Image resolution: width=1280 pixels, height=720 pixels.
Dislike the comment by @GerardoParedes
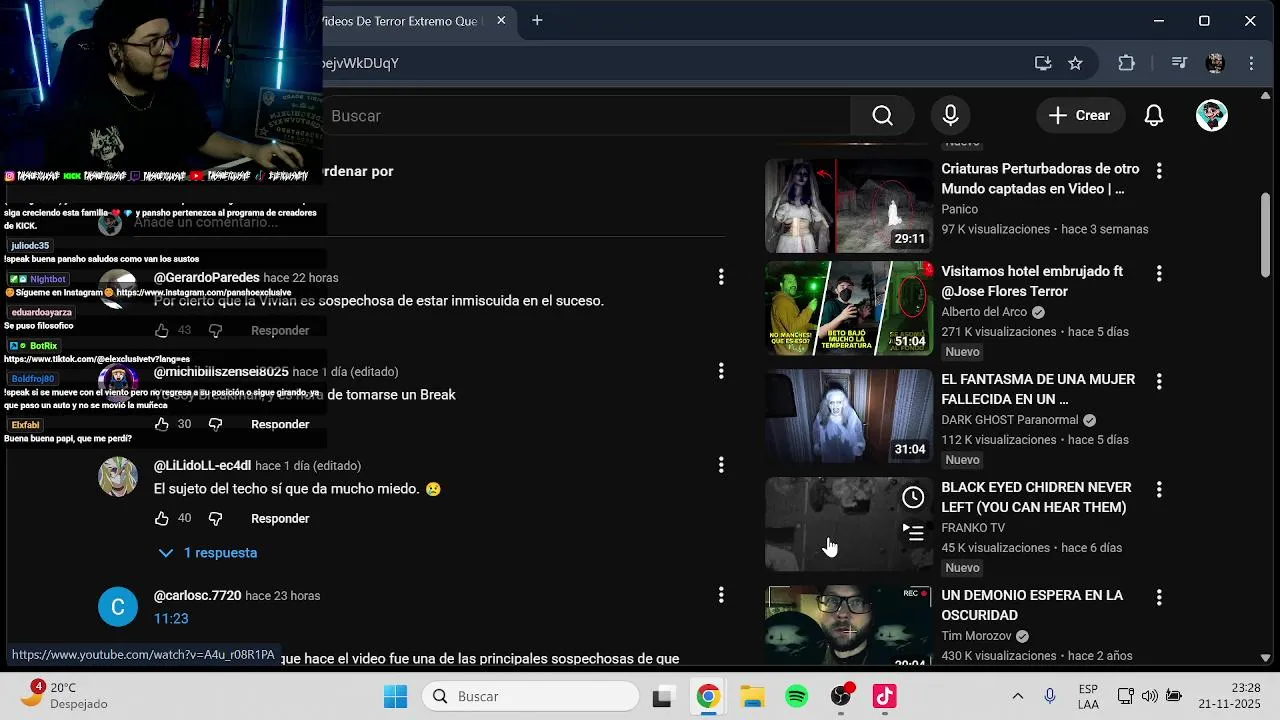point(215,330)
